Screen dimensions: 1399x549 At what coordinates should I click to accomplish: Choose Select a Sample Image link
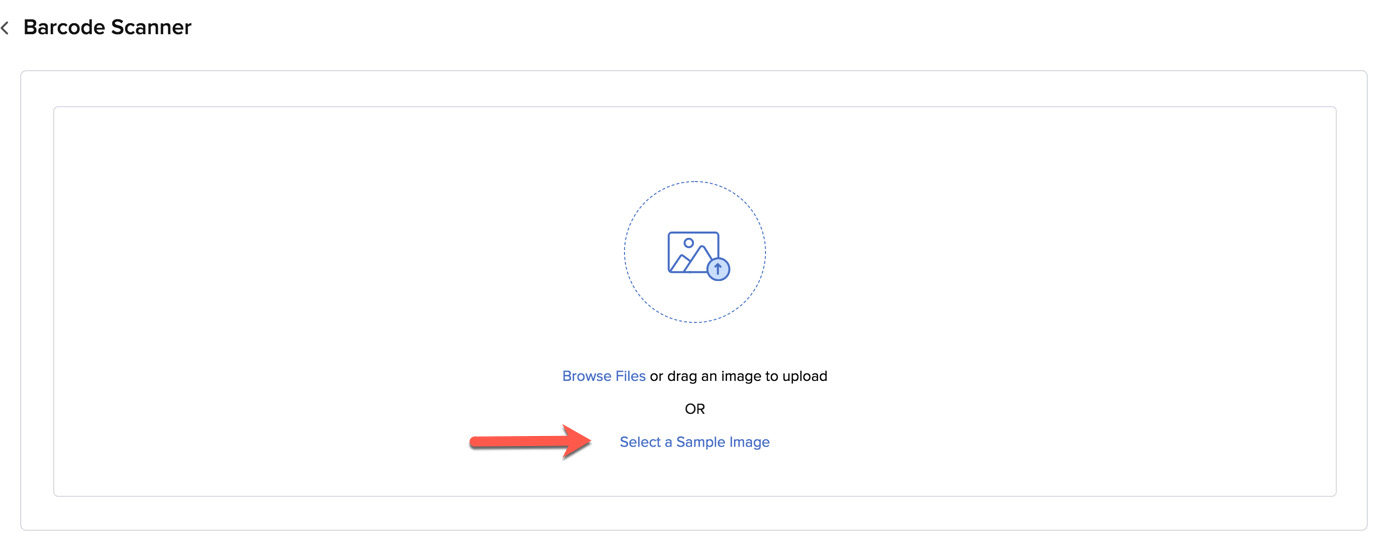(694, 442)
